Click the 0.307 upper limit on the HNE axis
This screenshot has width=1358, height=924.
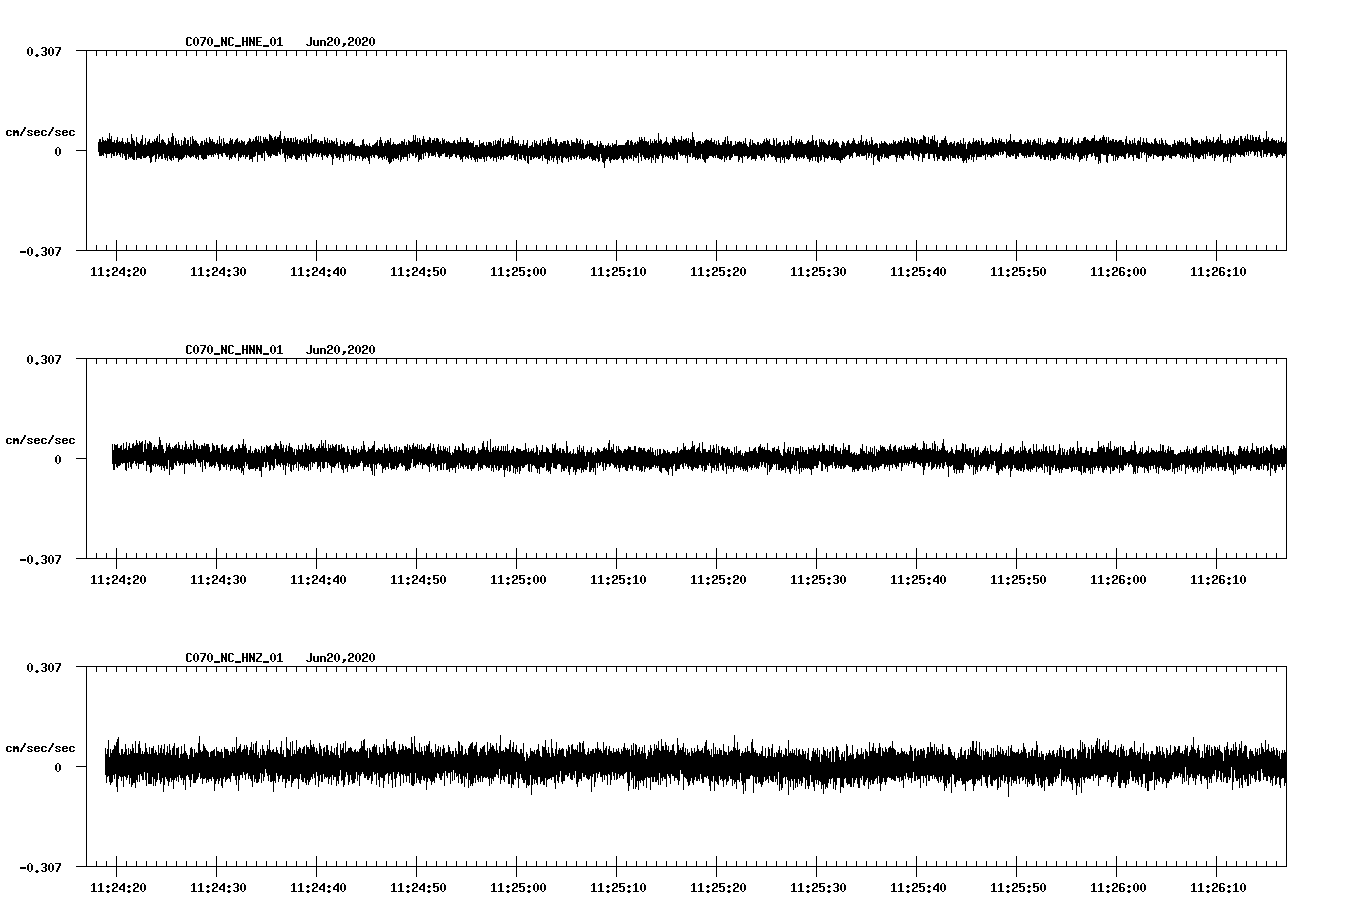pos(44,51)
